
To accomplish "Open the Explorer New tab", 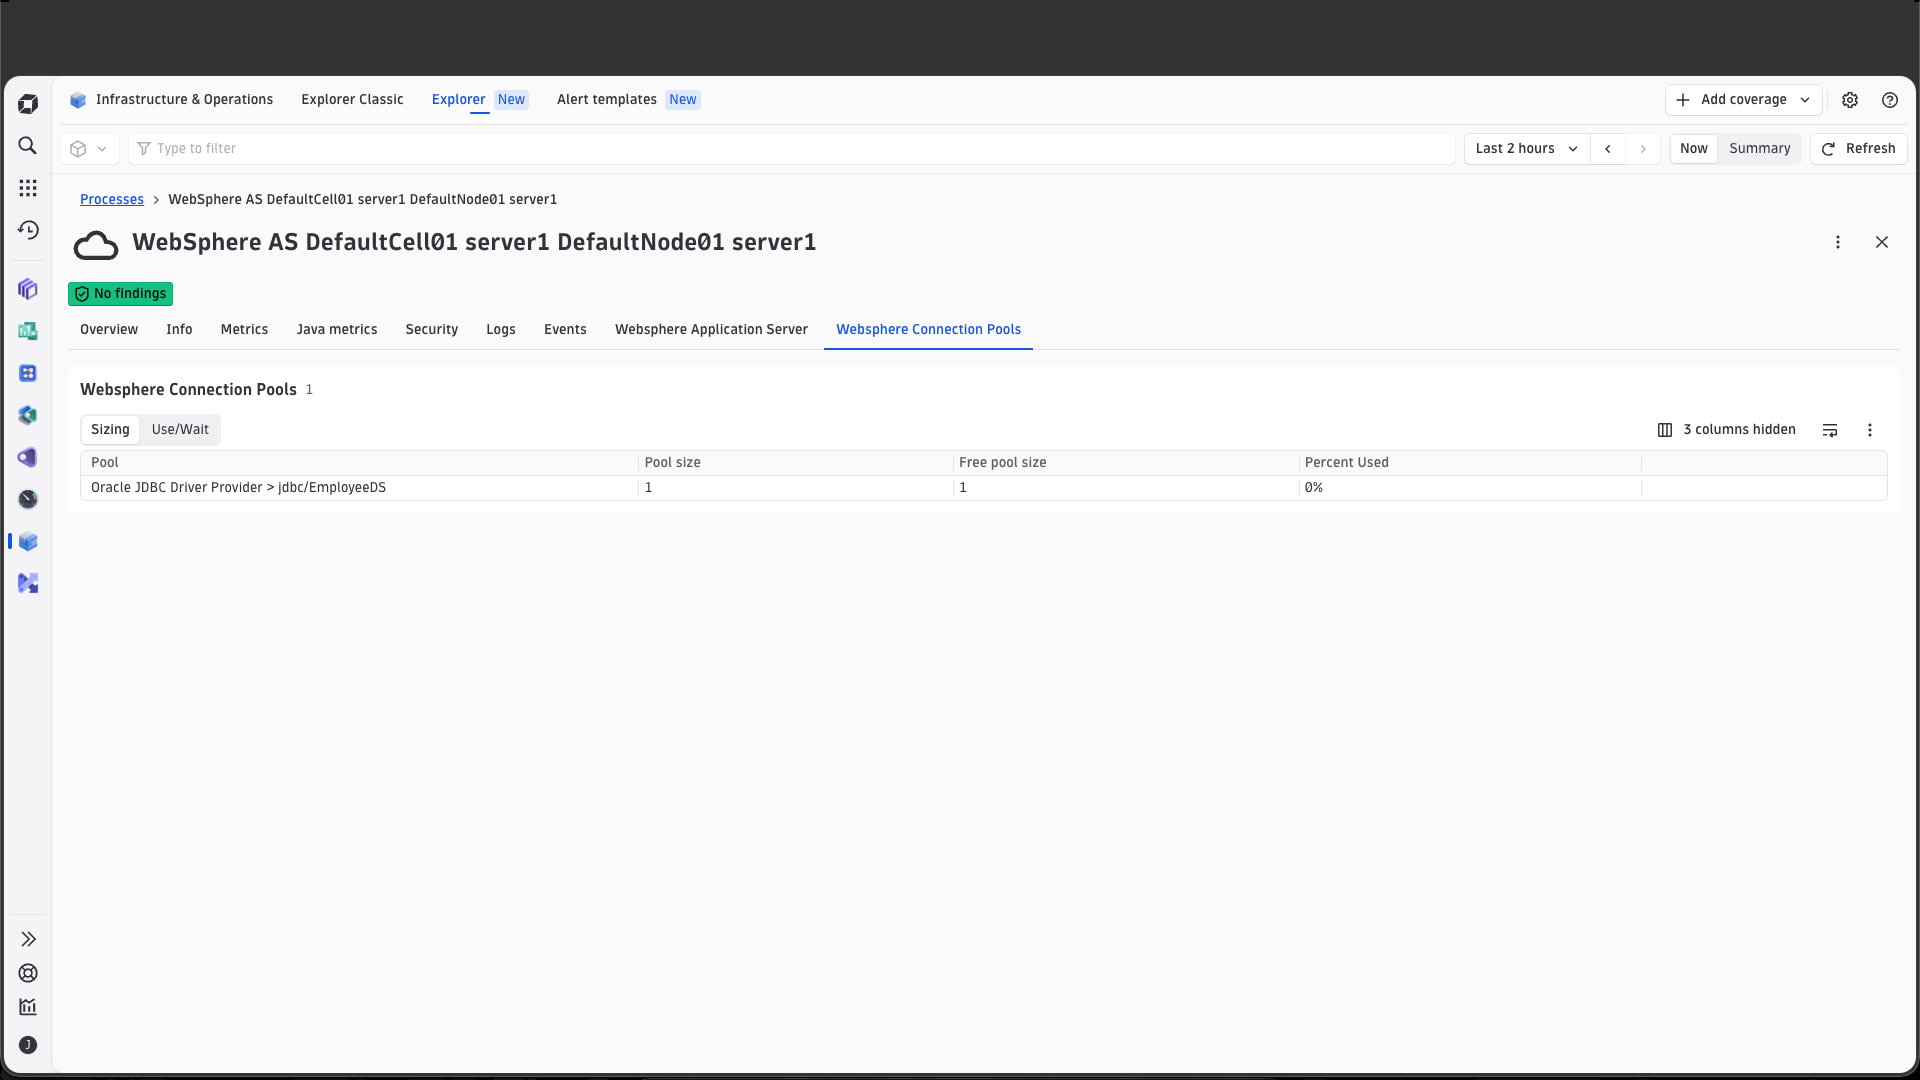I will (x=479, y=100).
